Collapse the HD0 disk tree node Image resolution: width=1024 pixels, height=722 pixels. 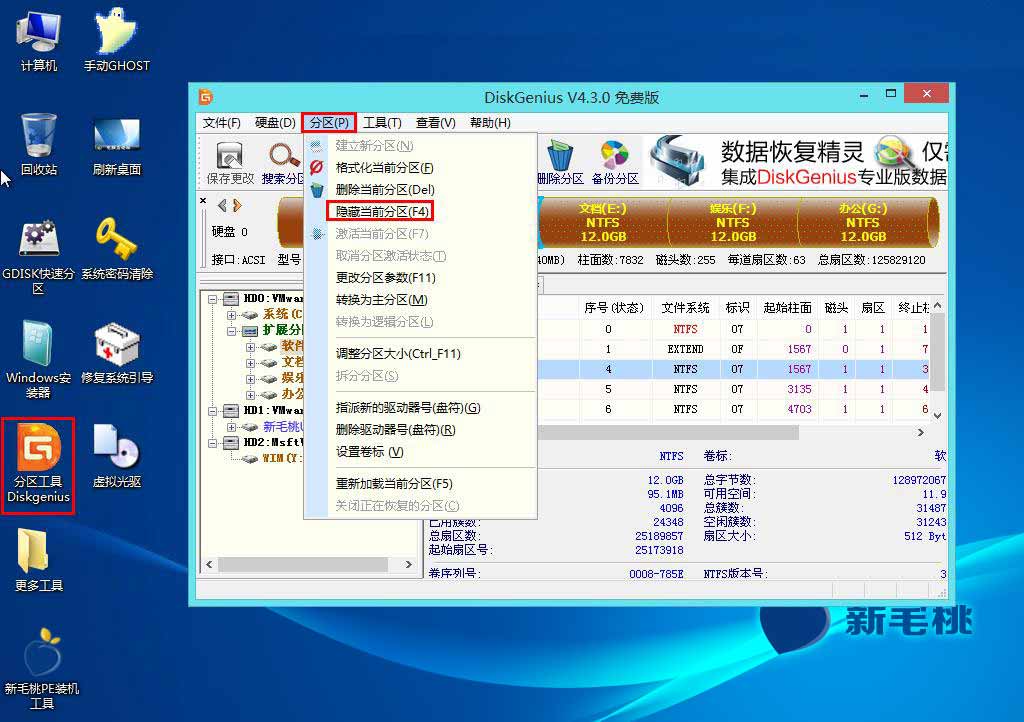click(213, 299)
